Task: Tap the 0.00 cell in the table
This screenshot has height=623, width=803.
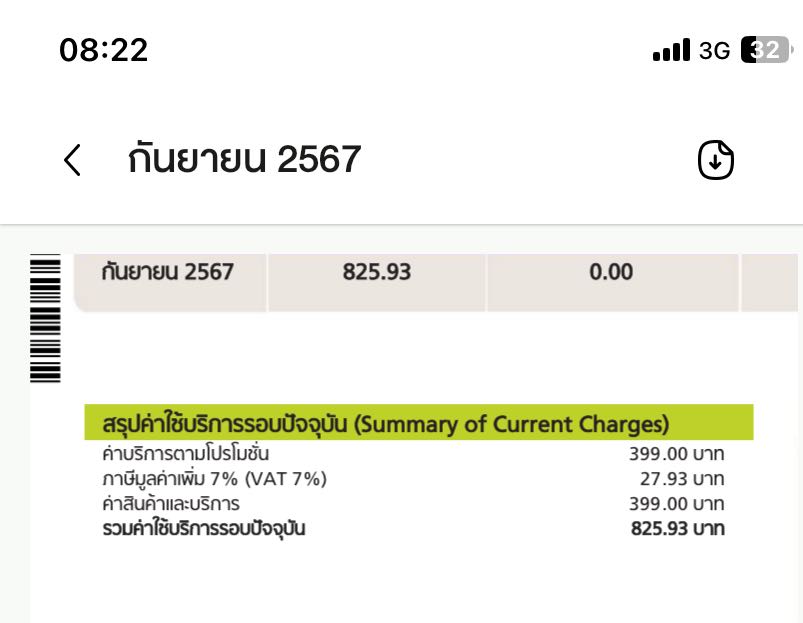Action: [611, 272]
